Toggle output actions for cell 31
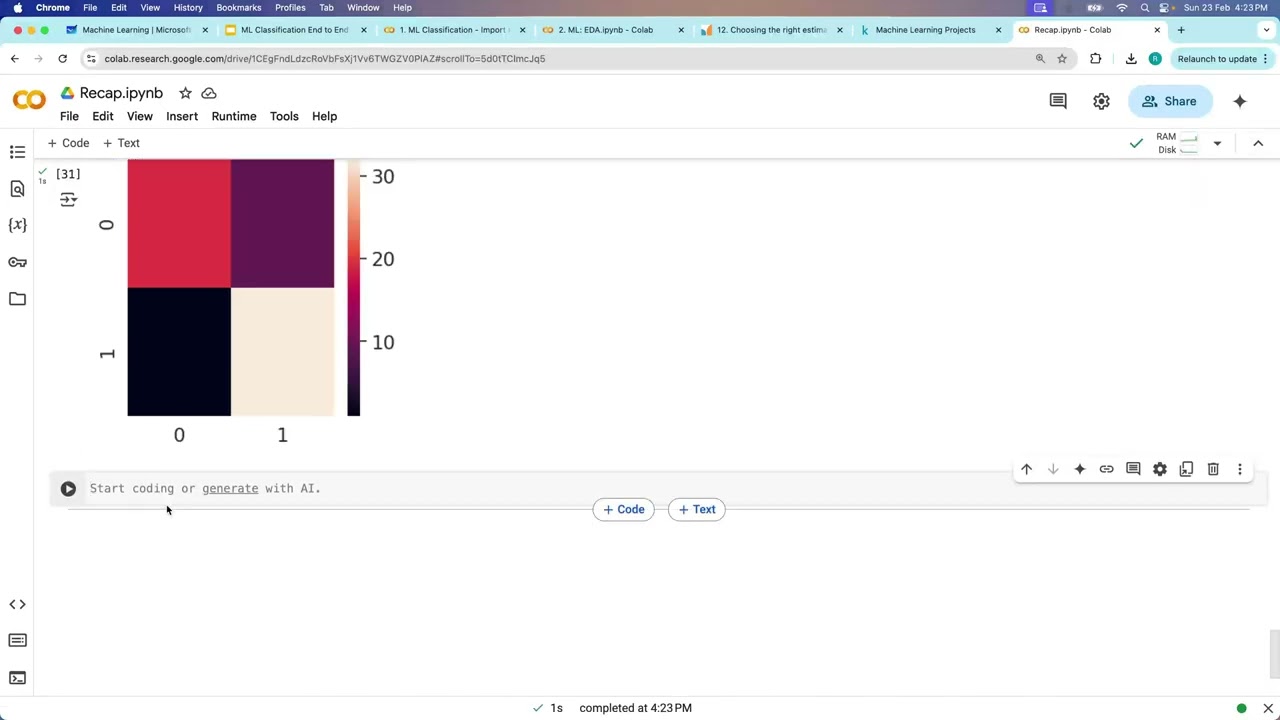The height and width of the screenshot is (720, 1280). click(x=68, y=200)
